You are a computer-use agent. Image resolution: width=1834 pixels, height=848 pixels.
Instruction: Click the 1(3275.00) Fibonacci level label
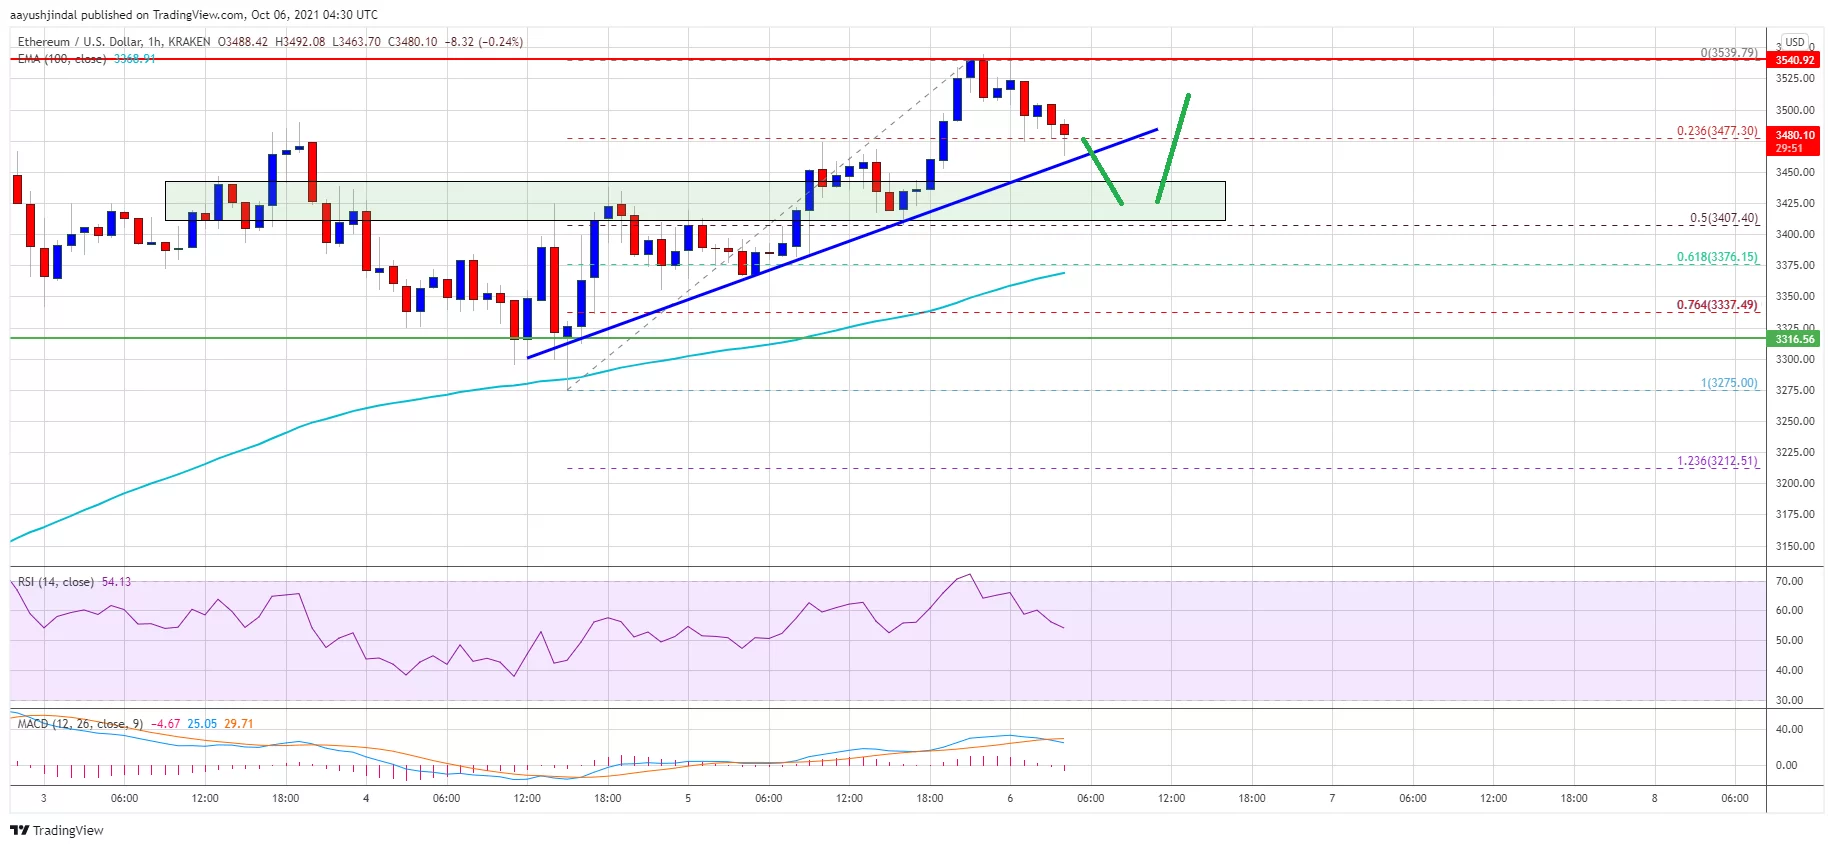[1728, 383]
